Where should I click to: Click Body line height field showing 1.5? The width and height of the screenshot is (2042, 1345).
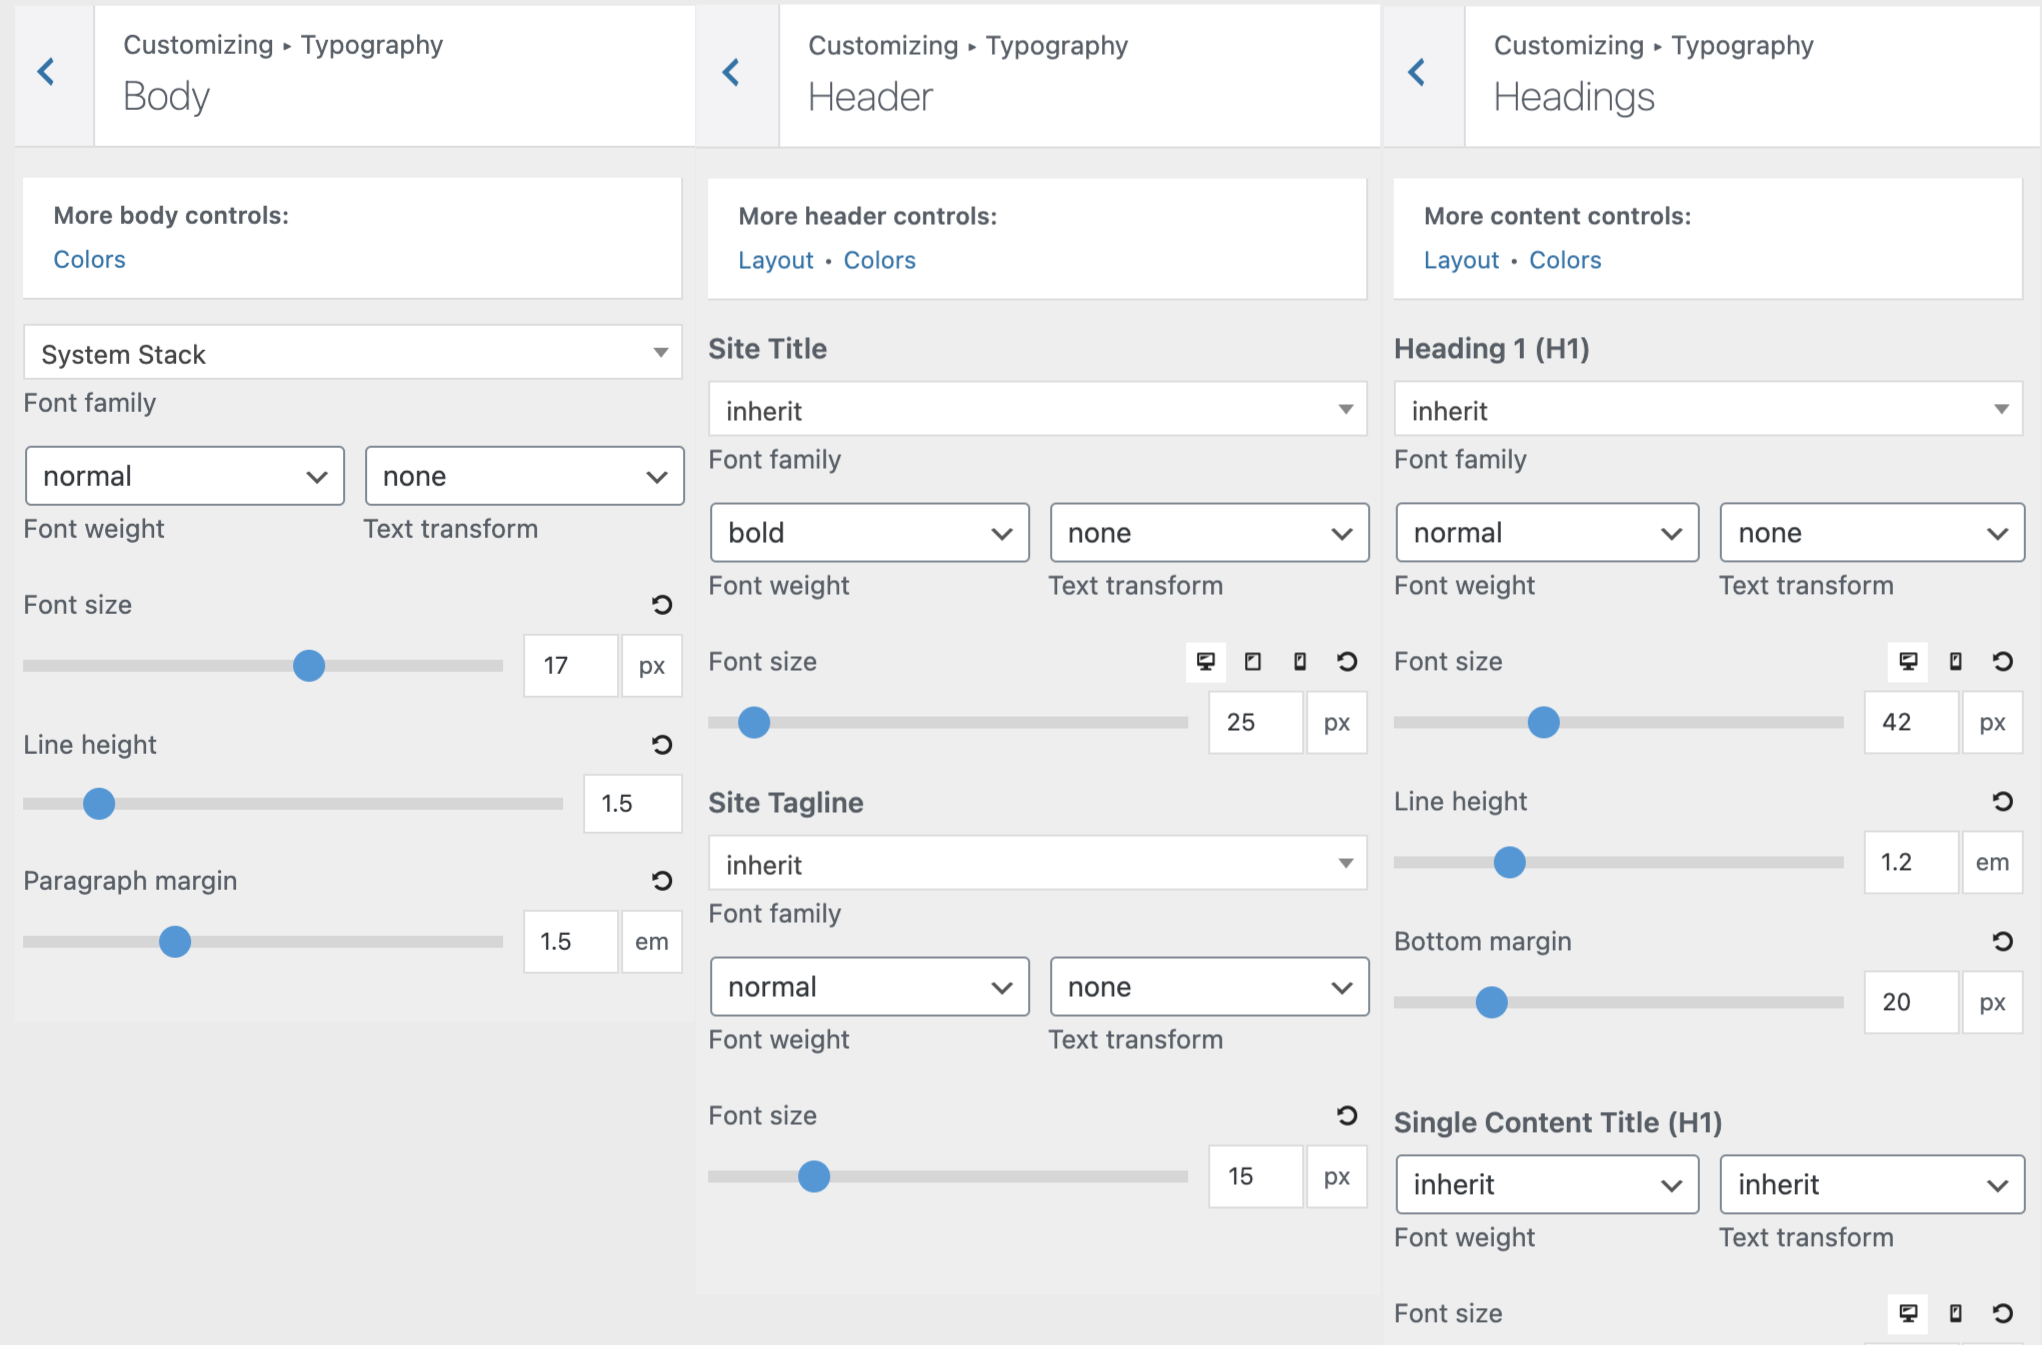click(633, 804)
